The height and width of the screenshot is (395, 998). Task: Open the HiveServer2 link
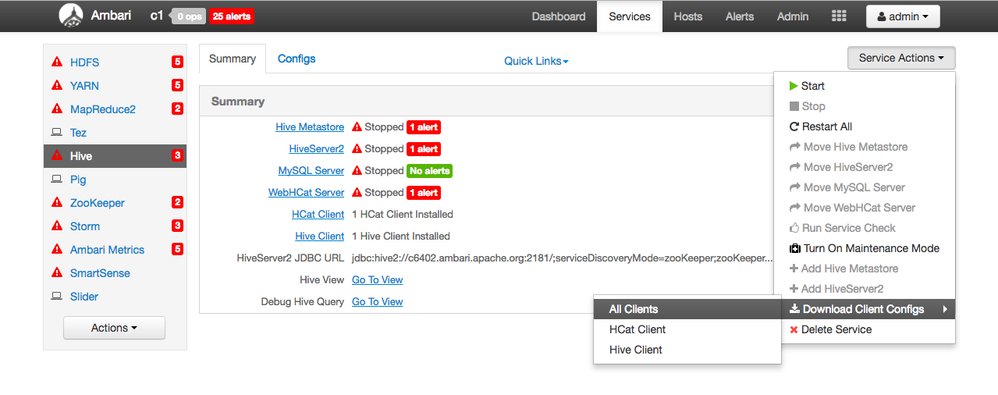point(316,149)
